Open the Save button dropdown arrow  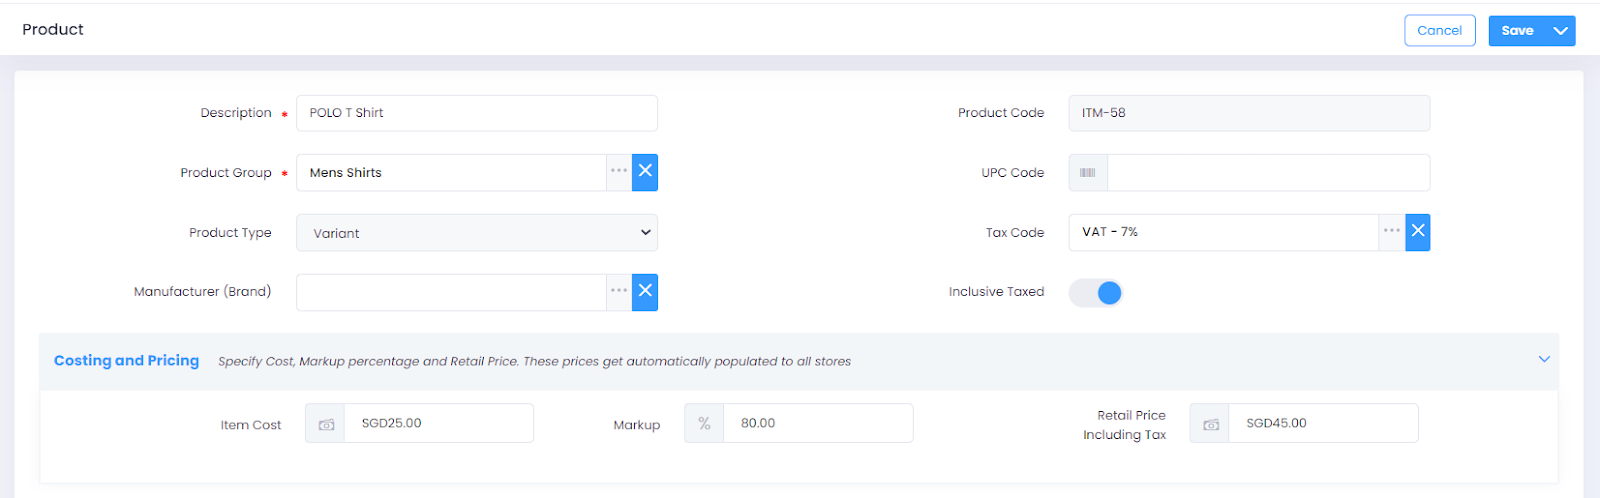(1560, 31)
